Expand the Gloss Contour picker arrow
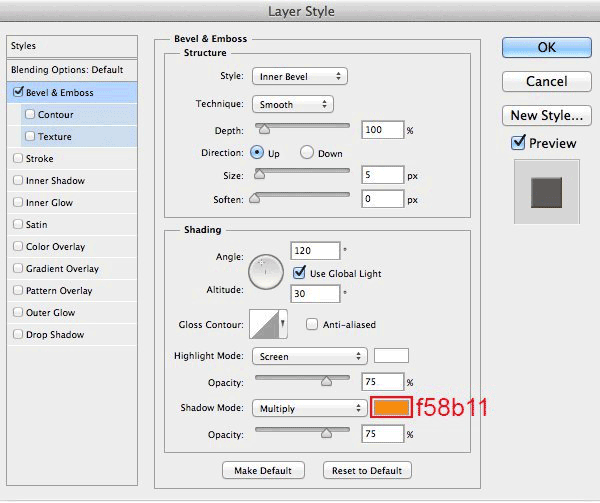The height and width of the screenshot is (503, 600). click(x=283, y=324)
